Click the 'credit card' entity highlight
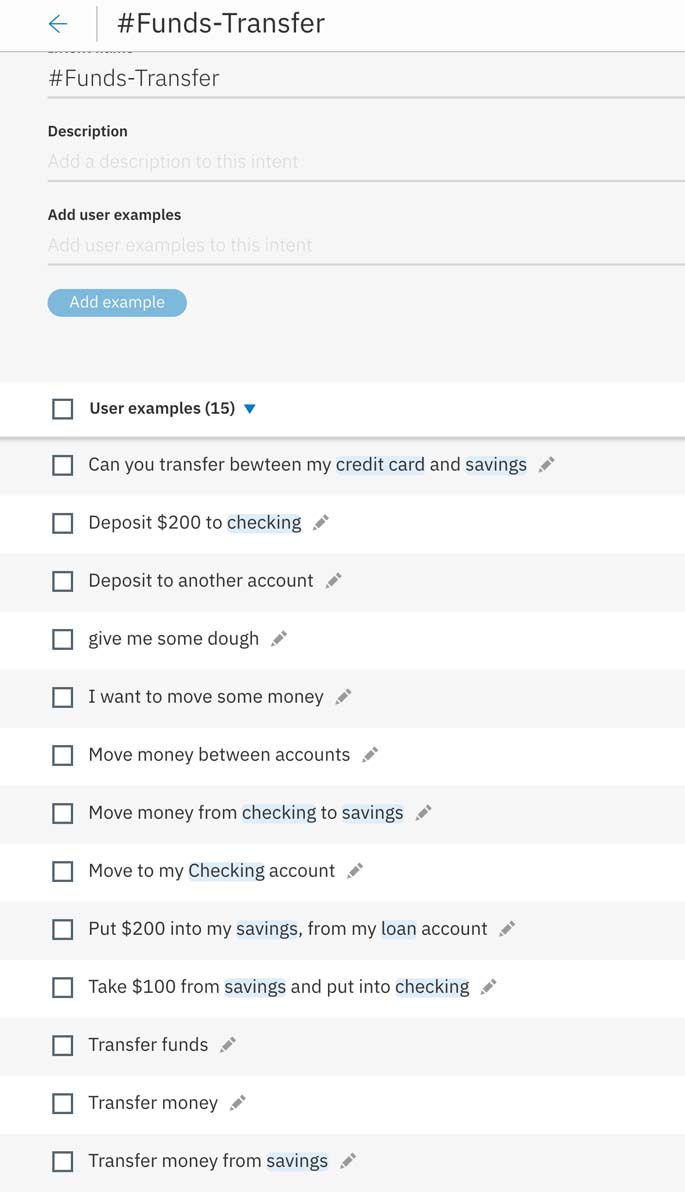Image resolution: width=685 pixels, height=1200 pixels. pyautogui.click(x=380, y=465)
